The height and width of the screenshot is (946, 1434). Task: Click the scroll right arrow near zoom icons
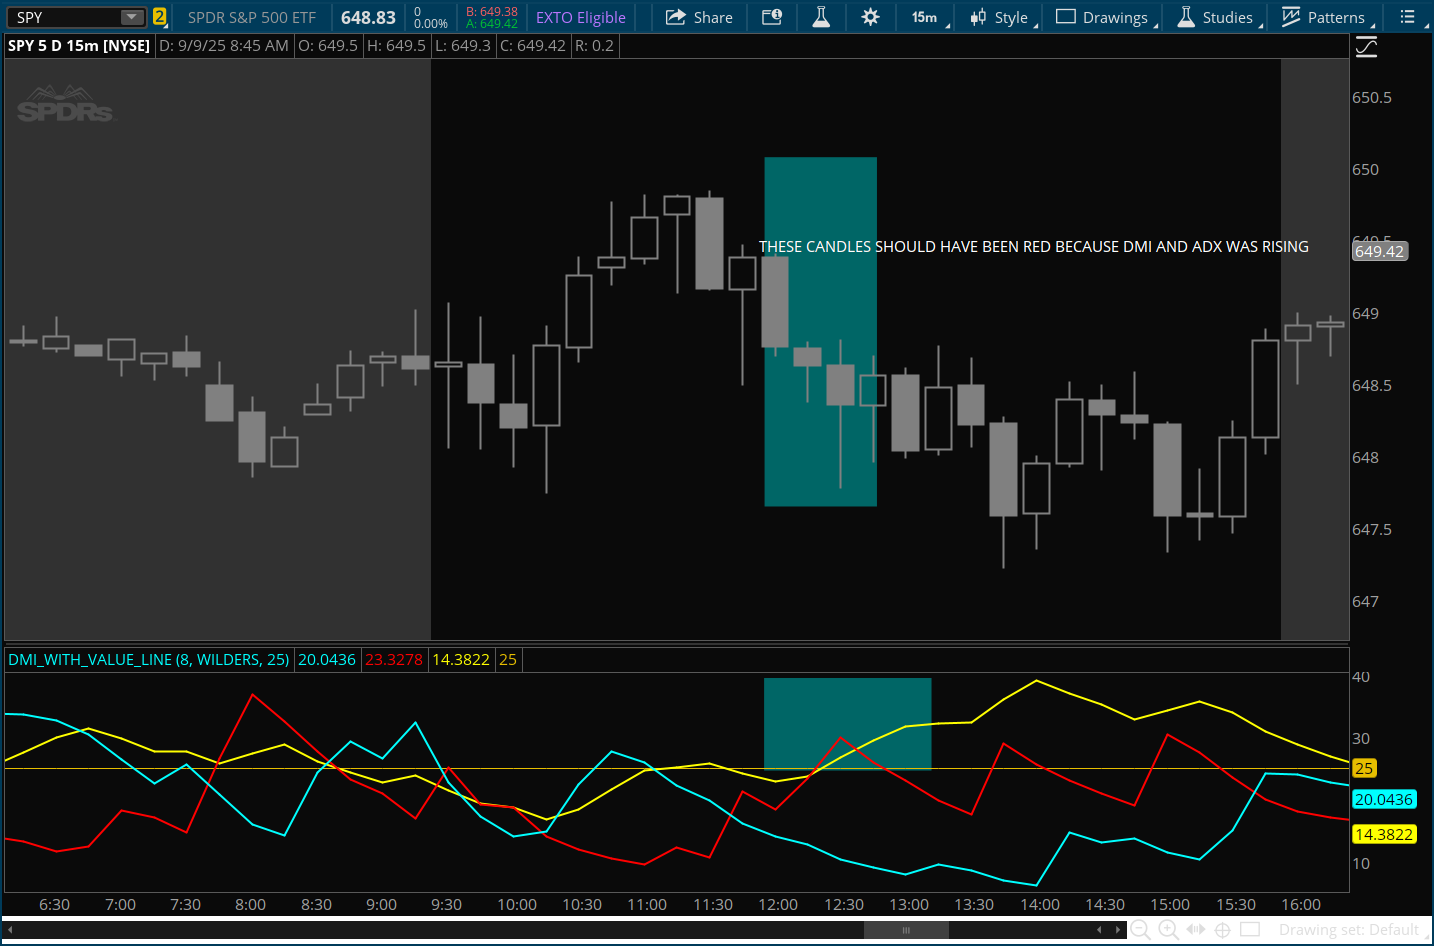click(1117, 930)
